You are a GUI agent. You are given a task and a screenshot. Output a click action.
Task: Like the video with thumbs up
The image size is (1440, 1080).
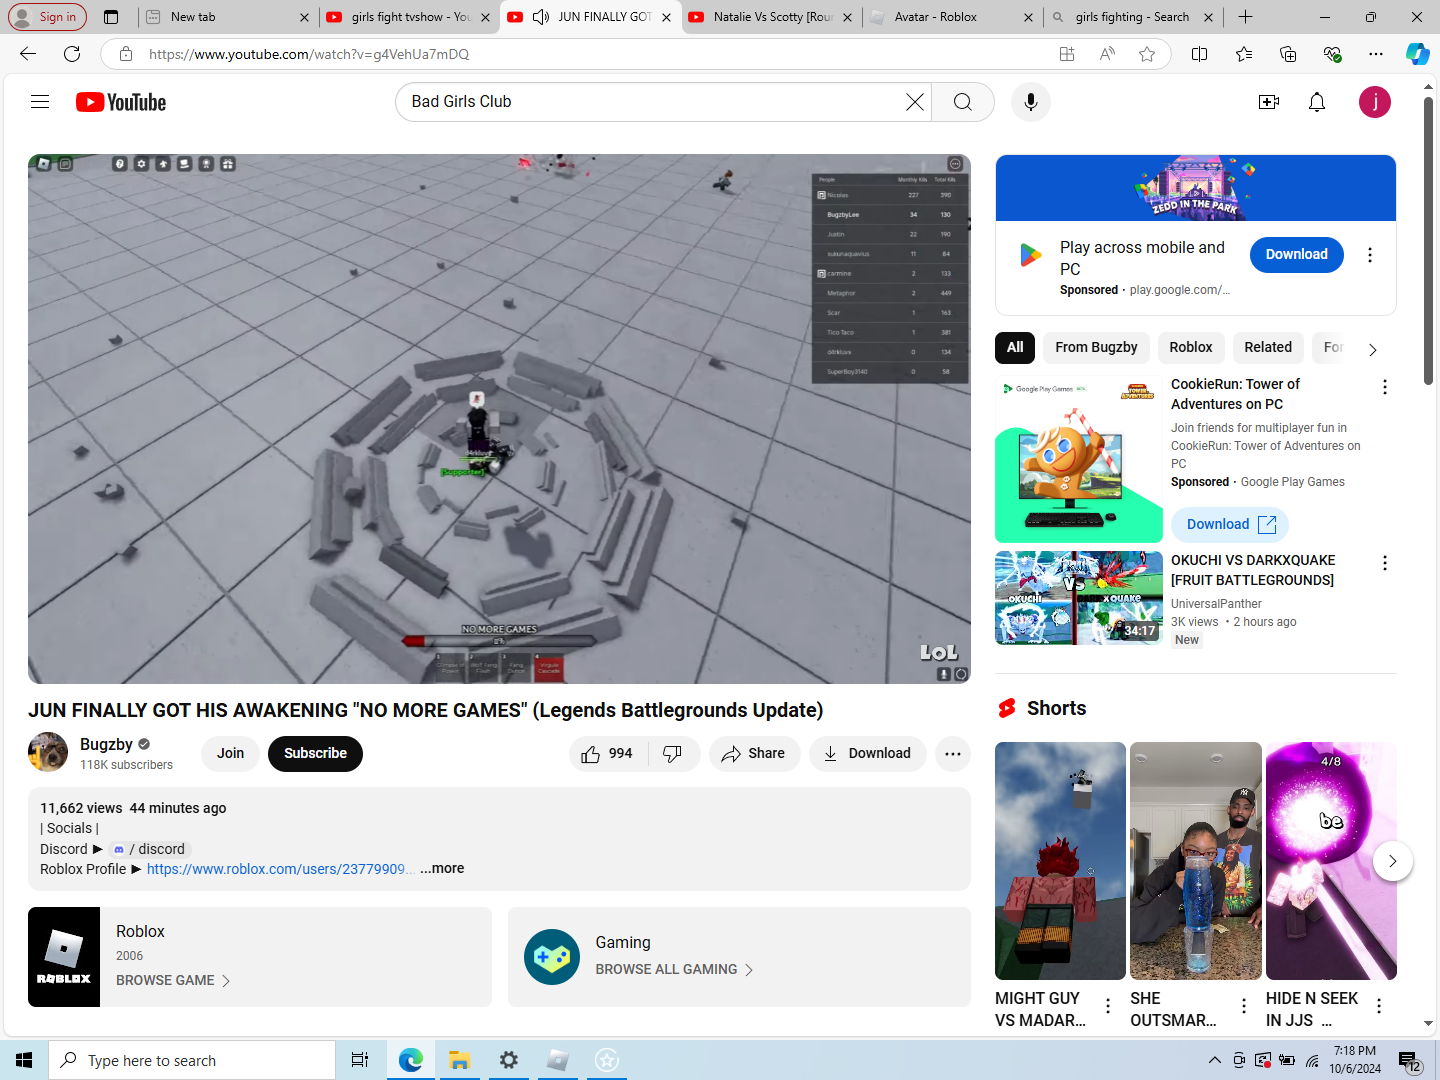click(608, 754)
